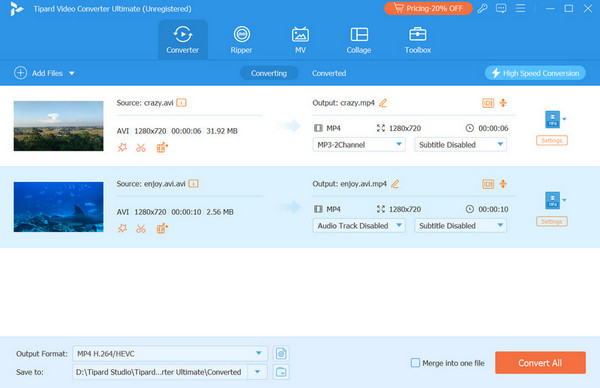Open enhance video tool for enjoy.avi.avi
Viewport: 600px width, 388px height.
(x=162, y=228)
